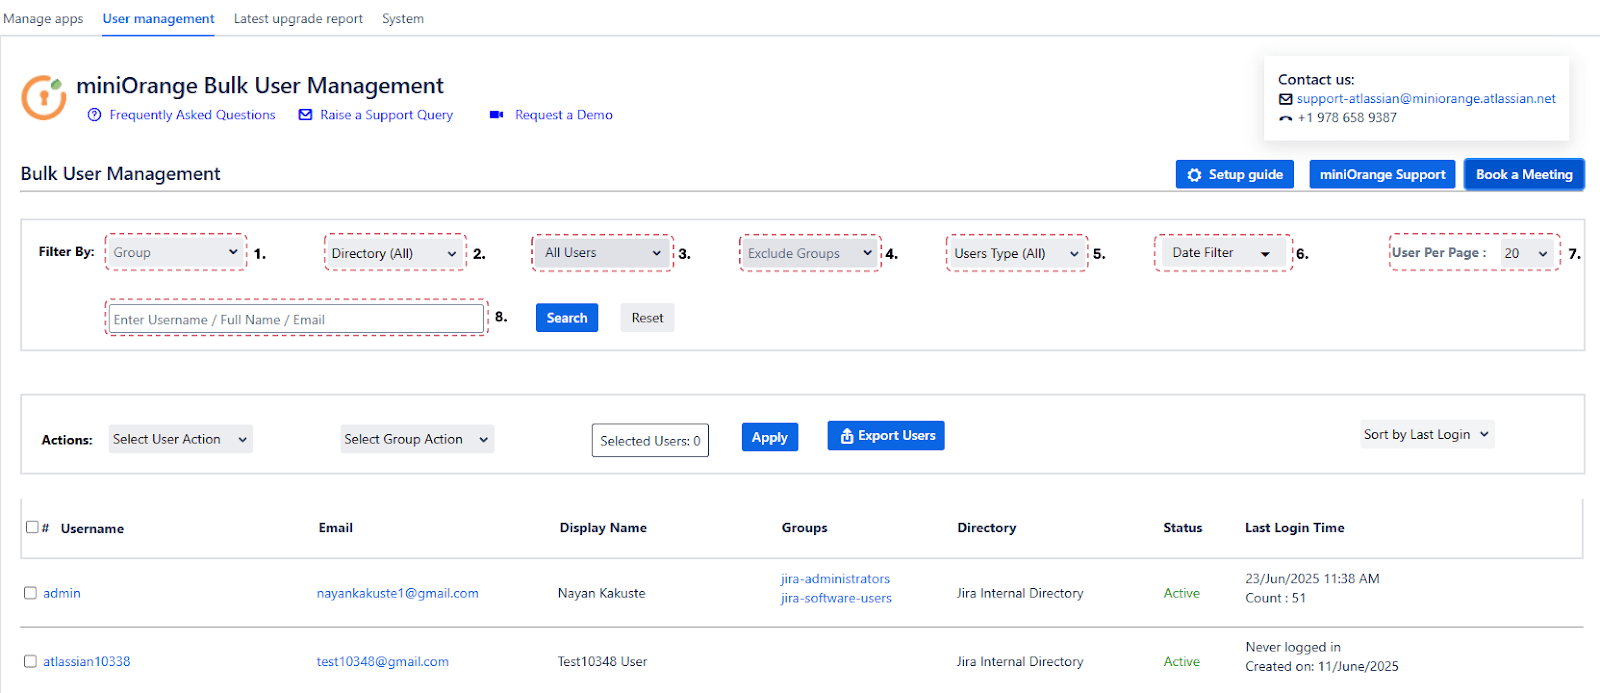1600x693 pixels.
Task: Check the checkbox for atlassian10338 user
Action: 30,661
